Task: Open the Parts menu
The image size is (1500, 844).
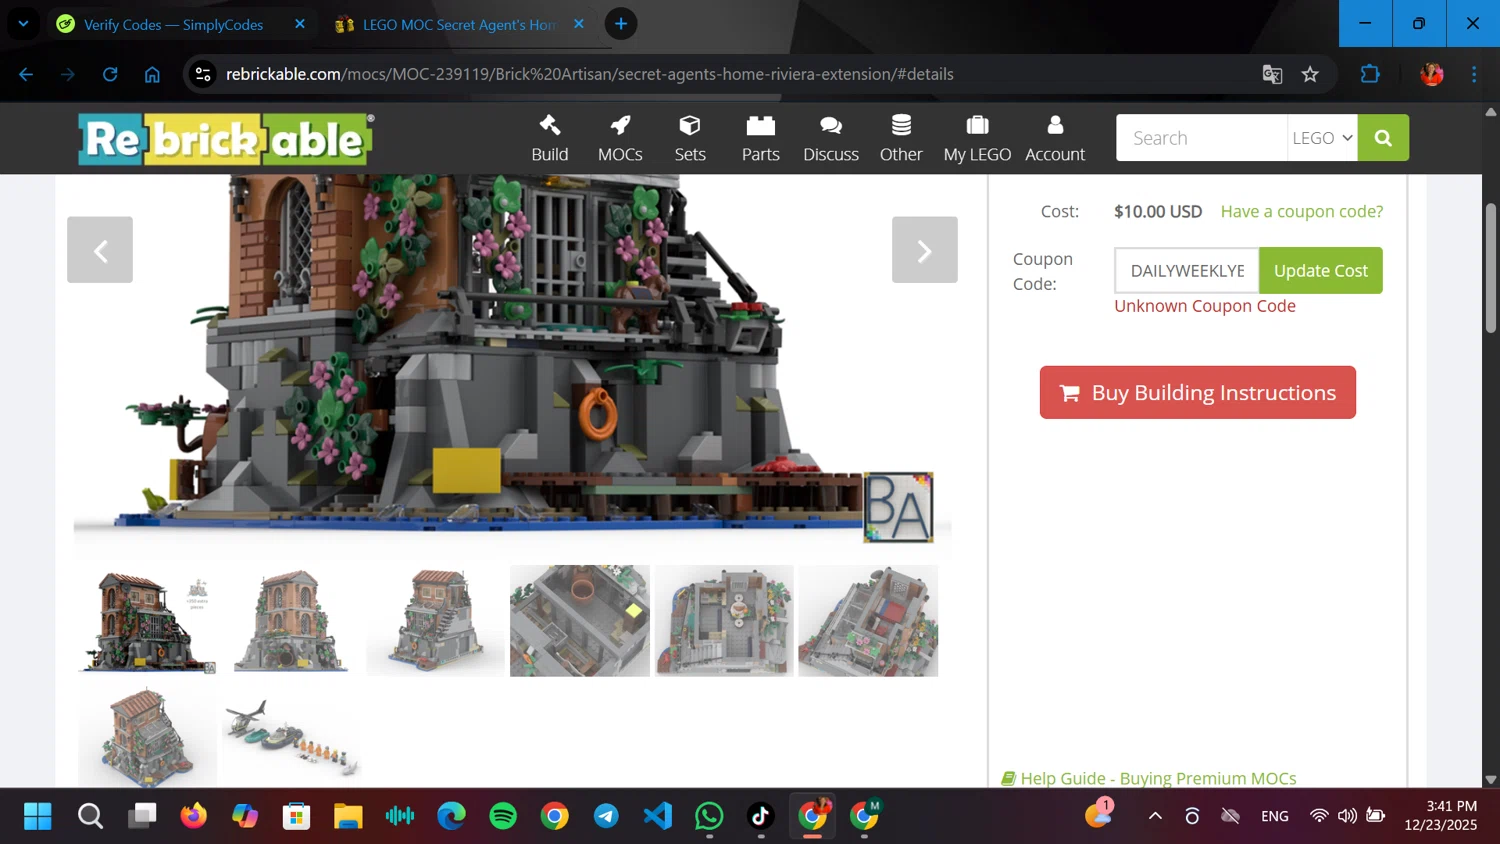Action: (760, 138)
